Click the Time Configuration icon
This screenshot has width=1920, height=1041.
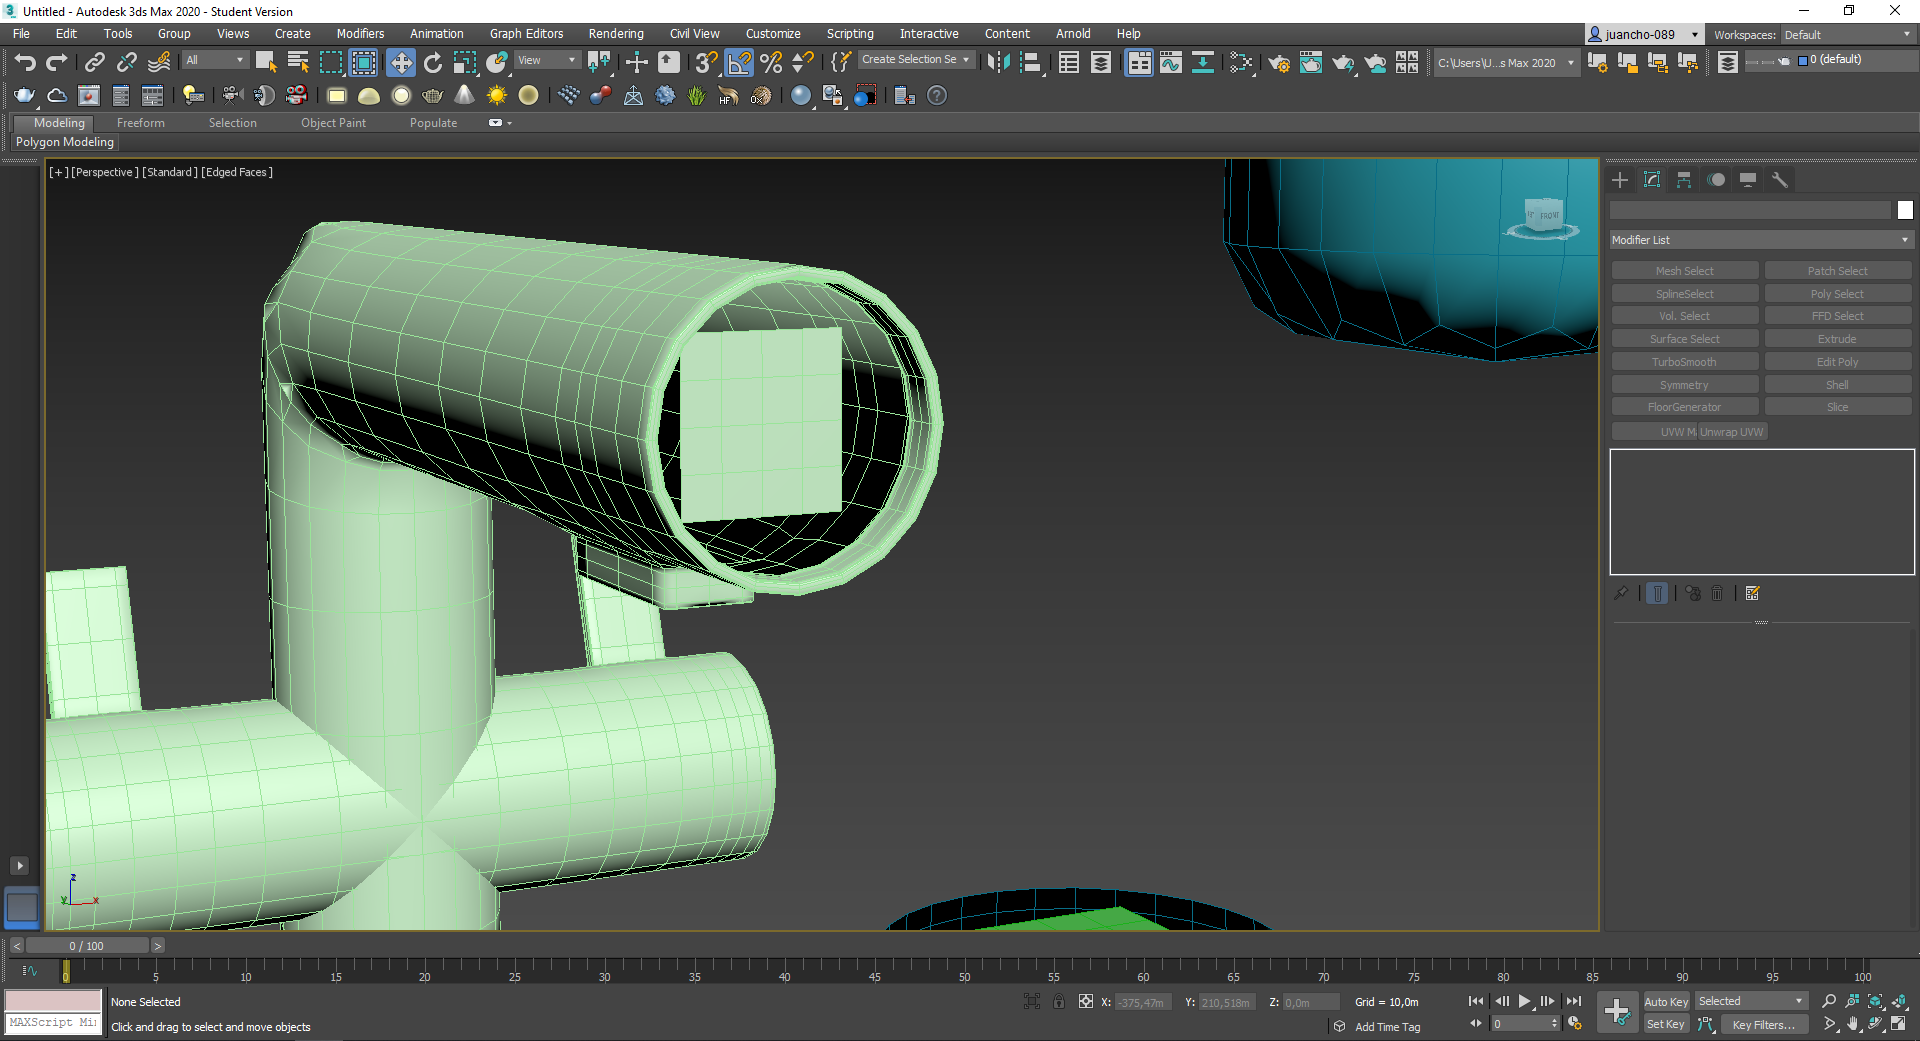(1575, 1024)
